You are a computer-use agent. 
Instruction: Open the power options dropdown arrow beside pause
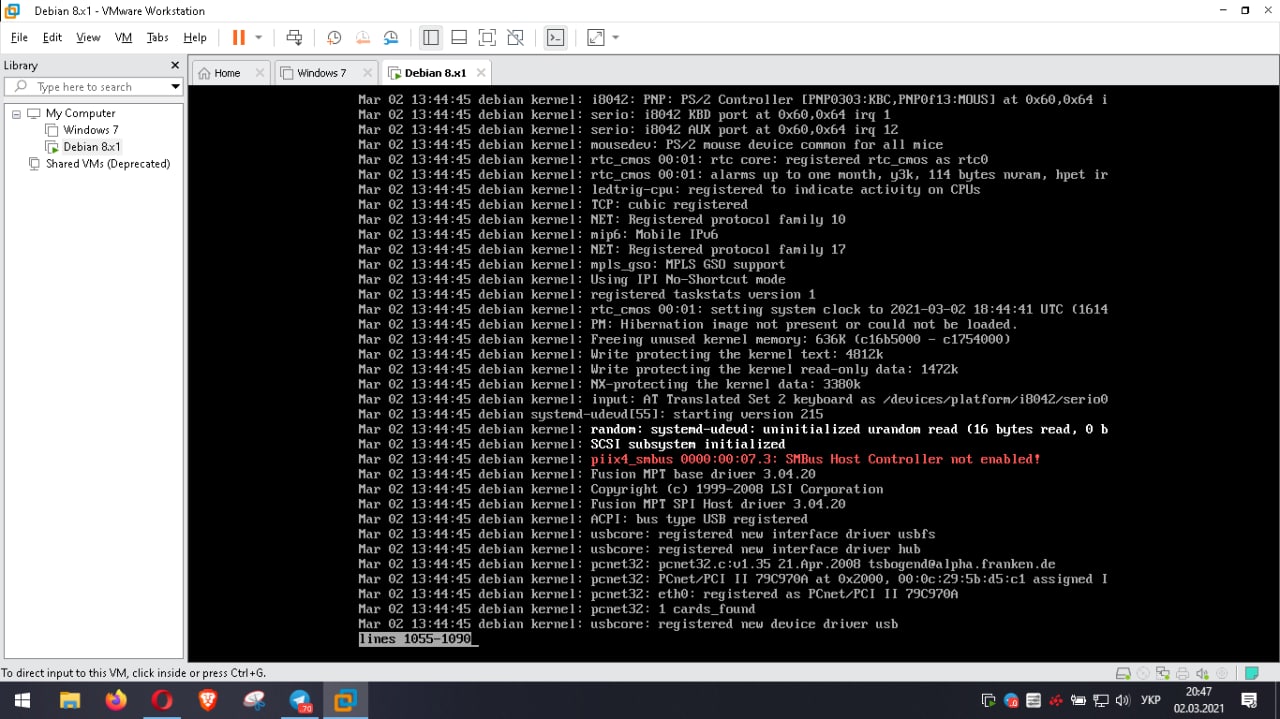[259, 37]
